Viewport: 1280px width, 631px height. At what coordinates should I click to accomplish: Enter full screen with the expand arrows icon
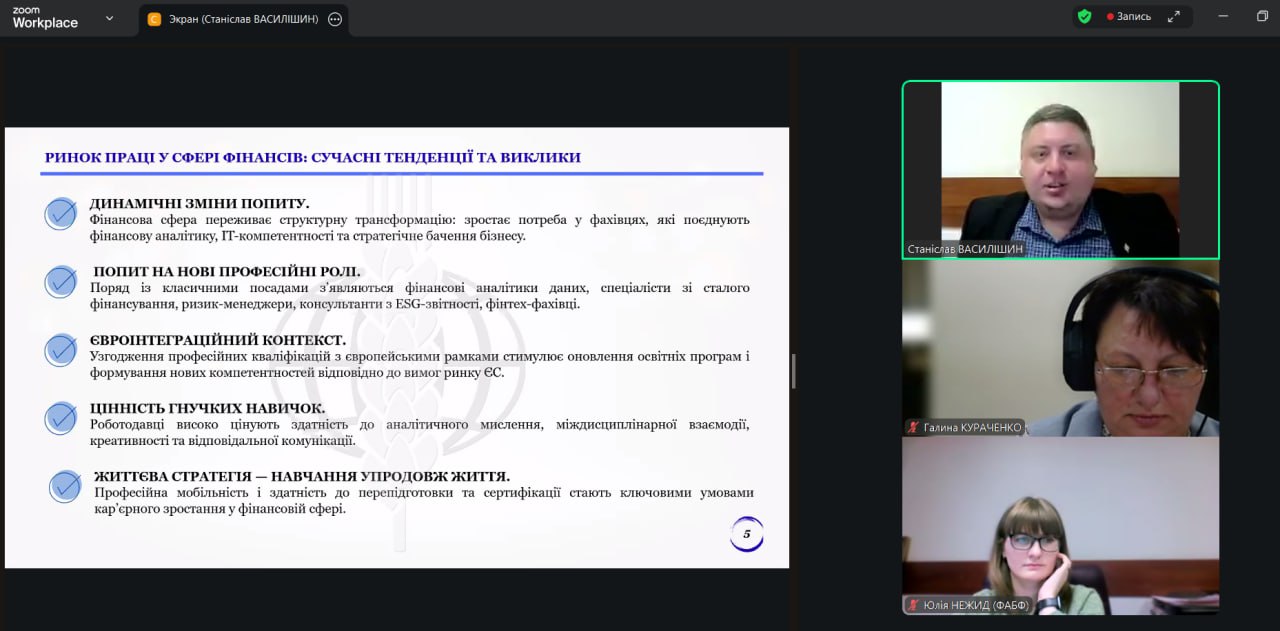tap(1174, 16)
